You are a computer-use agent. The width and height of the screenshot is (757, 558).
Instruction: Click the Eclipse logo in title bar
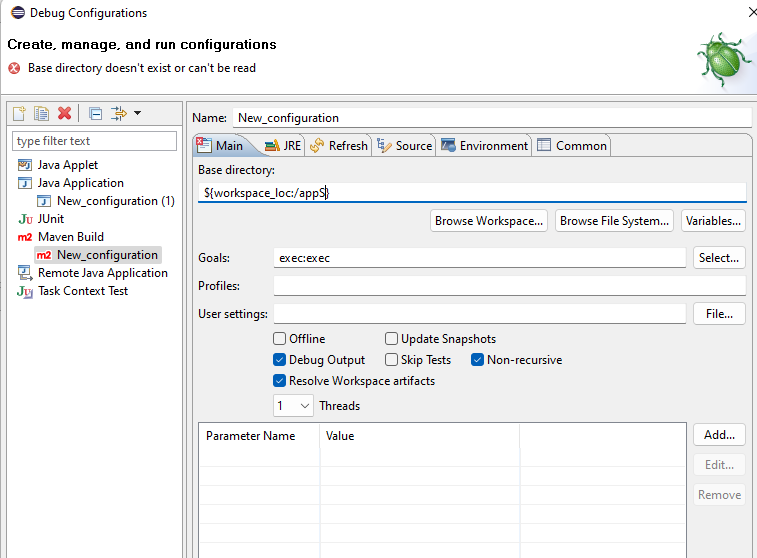18,13
